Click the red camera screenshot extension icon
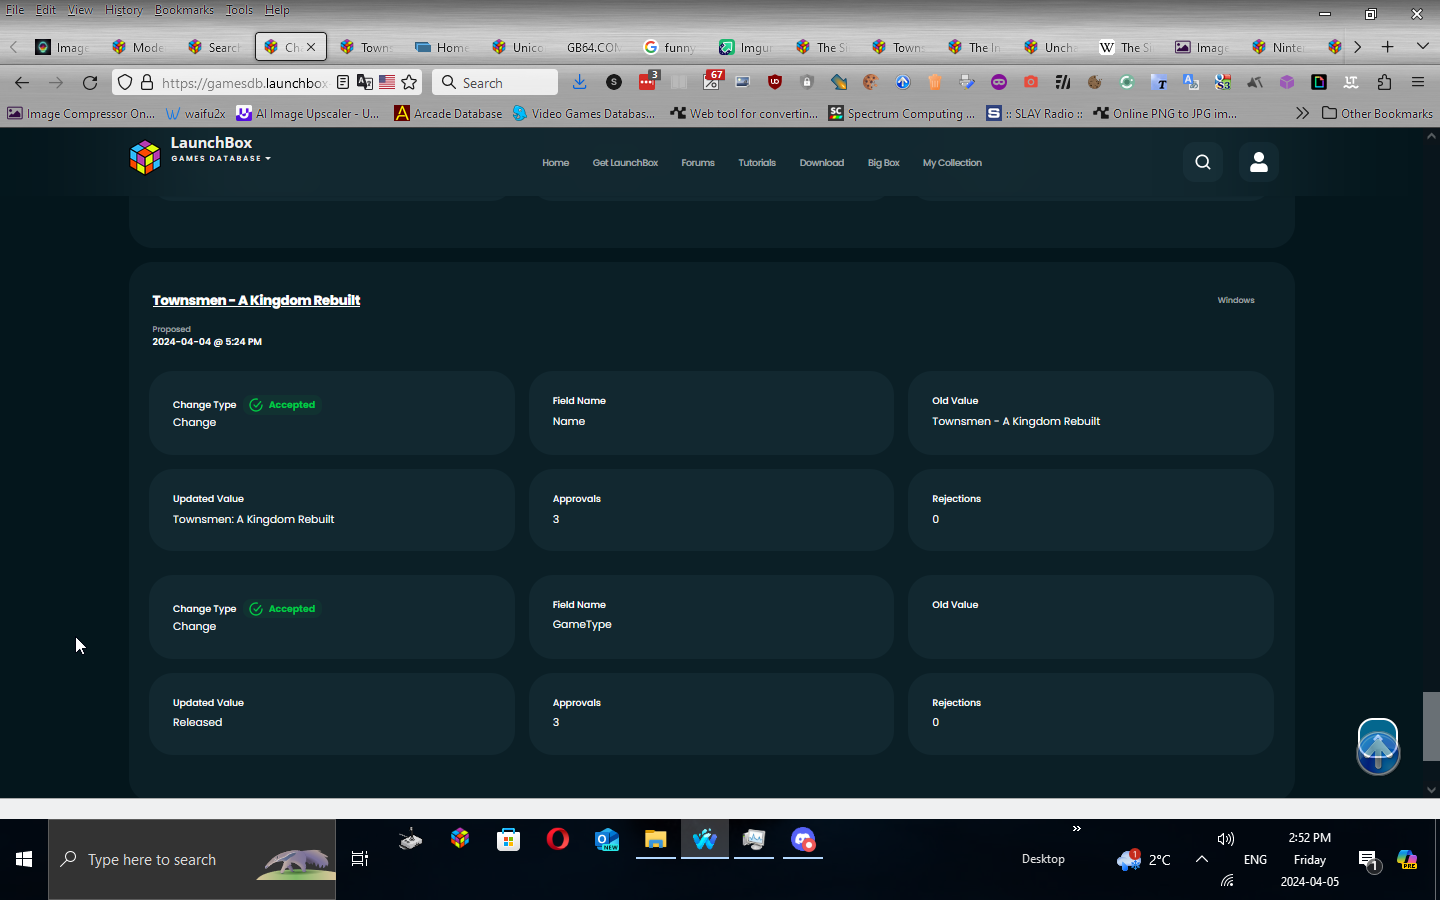This screenshot has width=1440, height=900. click(1031, 83)
